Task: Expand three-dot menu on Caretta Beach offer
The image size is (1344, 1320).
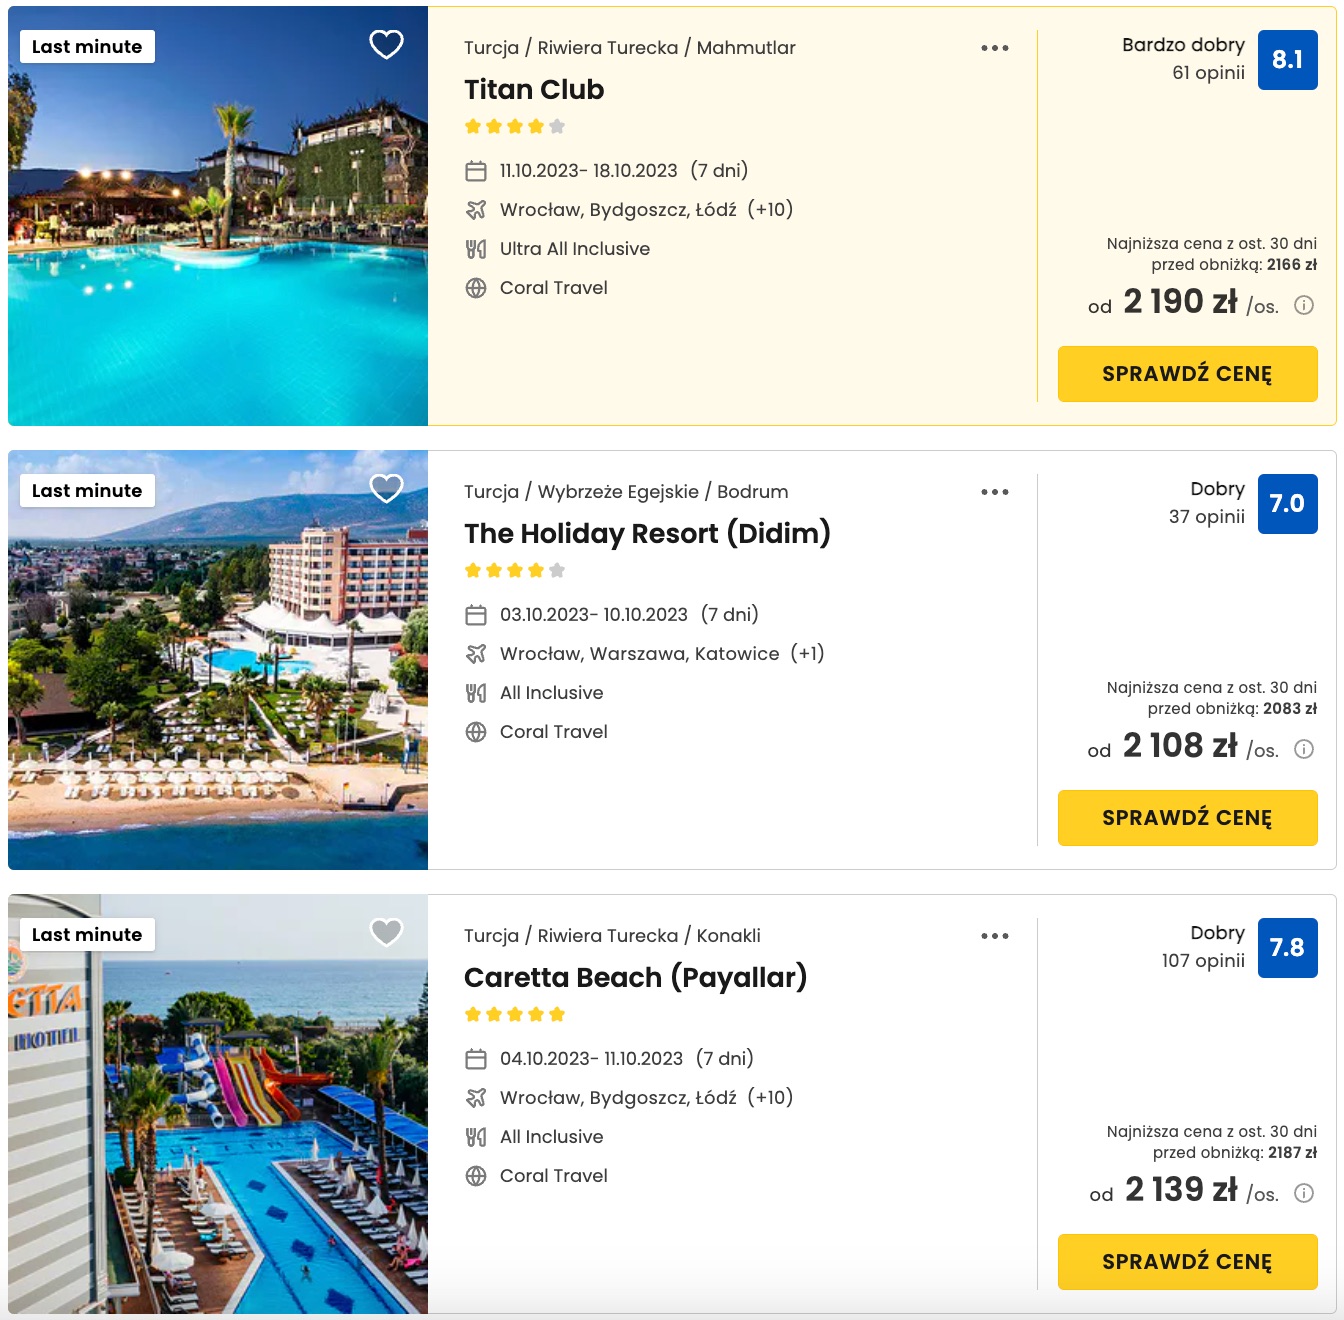Action: [995, 936]
